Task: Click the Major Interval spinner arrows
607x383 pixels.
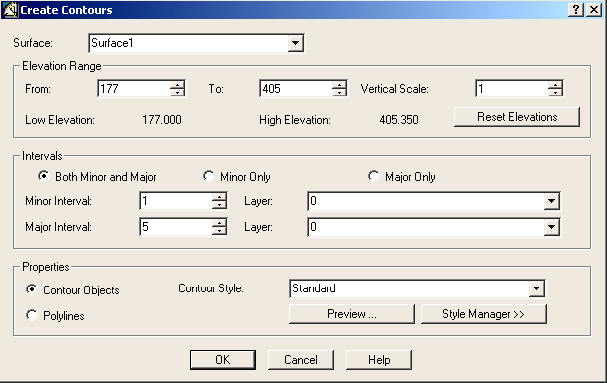Action: tap(219, 227)
